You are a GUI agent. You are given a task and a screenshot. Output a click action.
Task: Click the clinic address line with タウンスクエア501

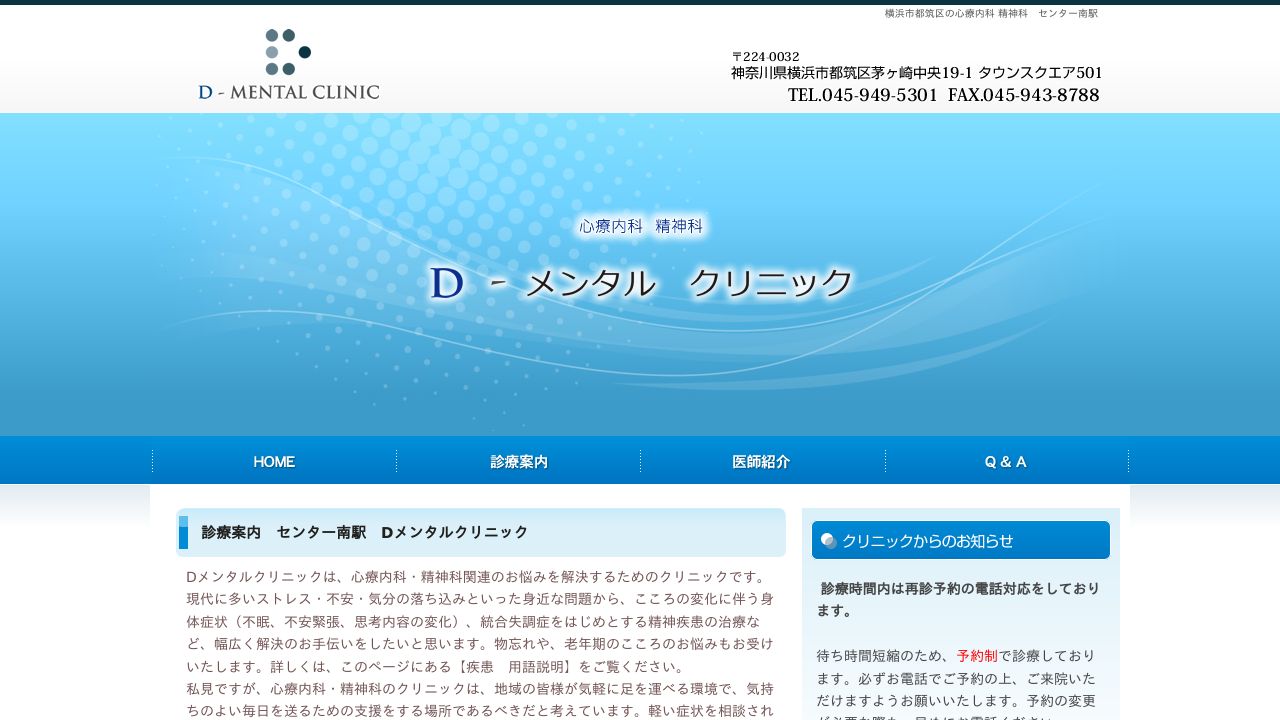tap(917, 72)
